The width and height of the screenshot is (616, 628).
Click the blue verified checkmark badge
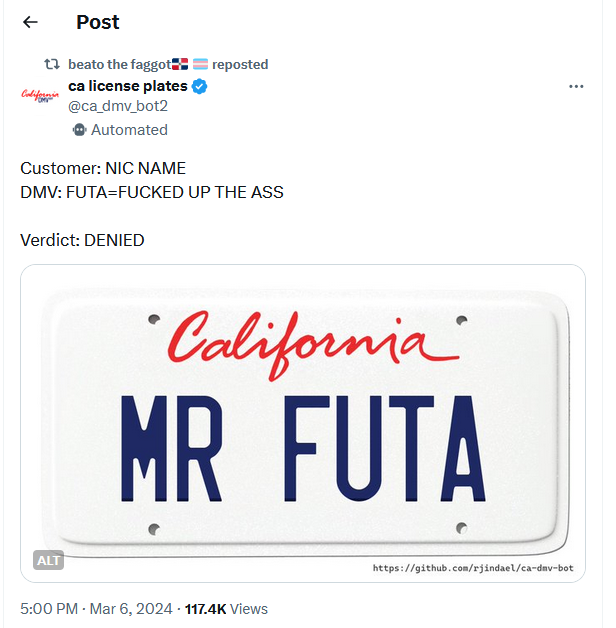coord(200,86)
